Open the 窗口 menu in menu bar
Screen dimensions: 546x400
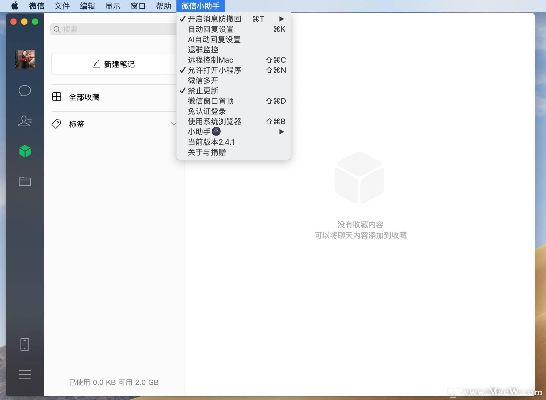[x=138, y=6]
